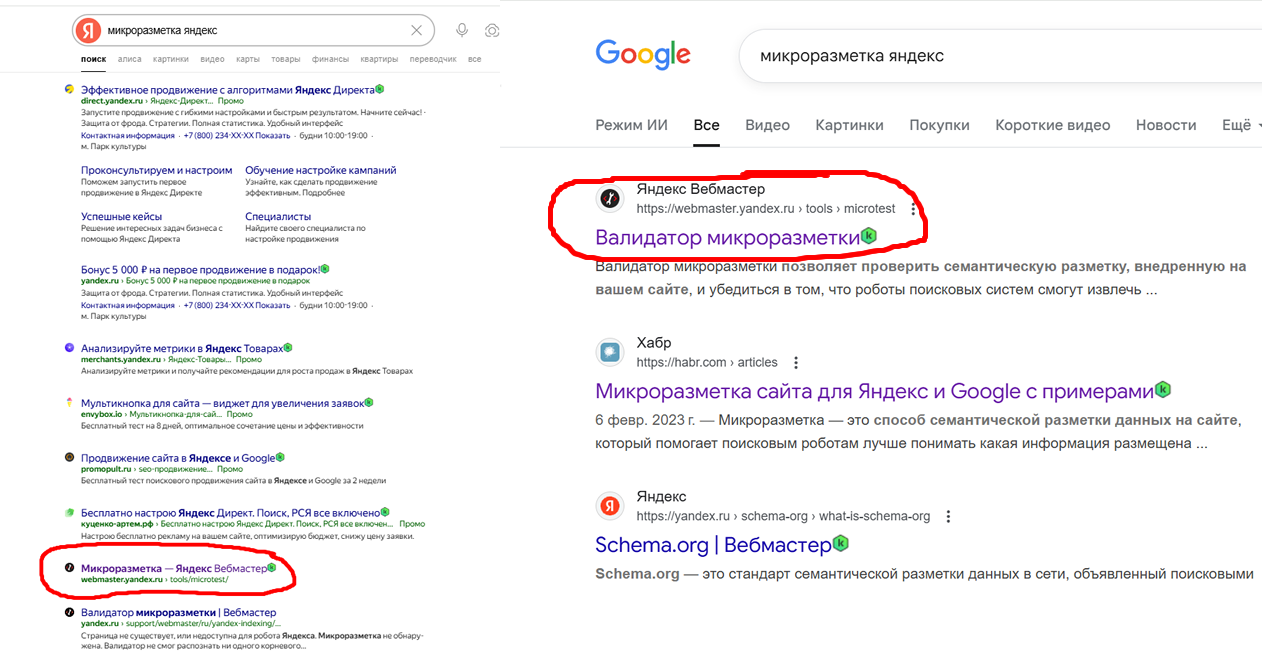Open 'Schema.org | Вебмастер' Google result

712,545
